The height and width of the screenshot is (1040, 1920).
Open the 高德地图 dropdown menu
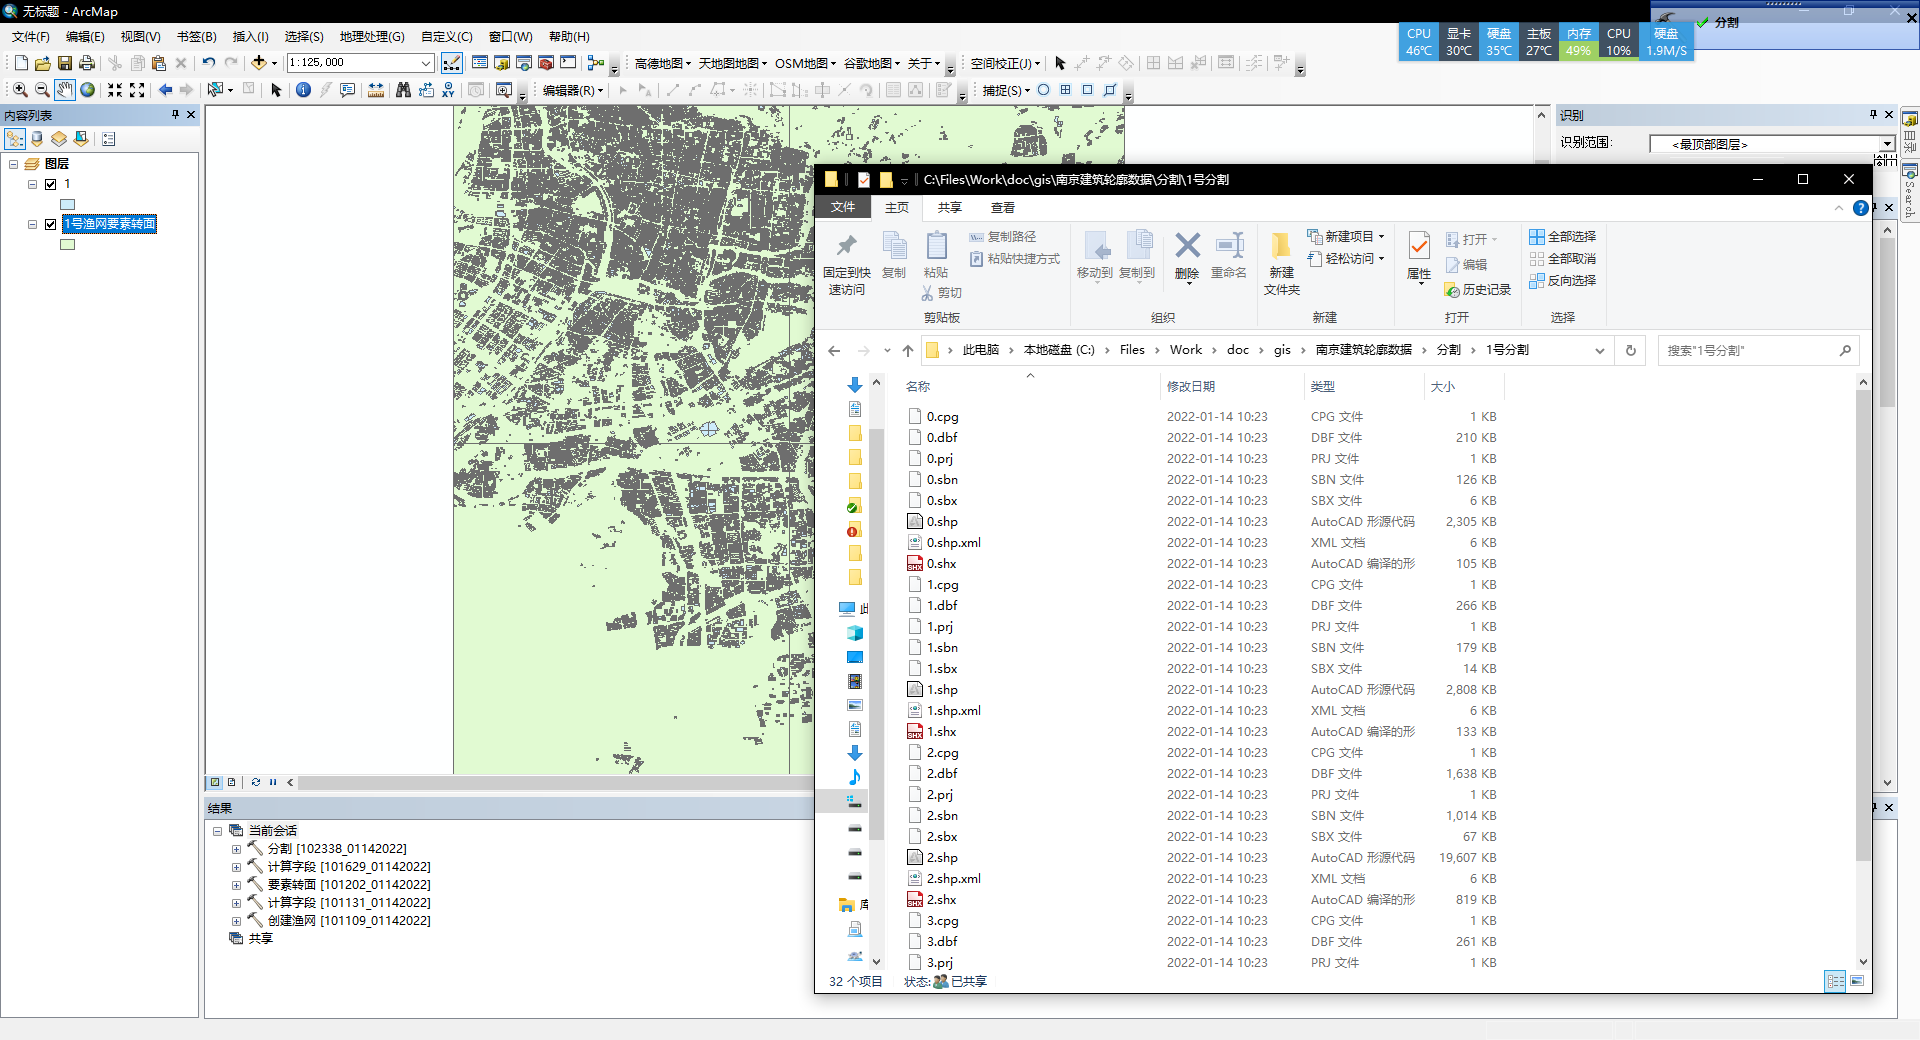(x=662, y=63)
